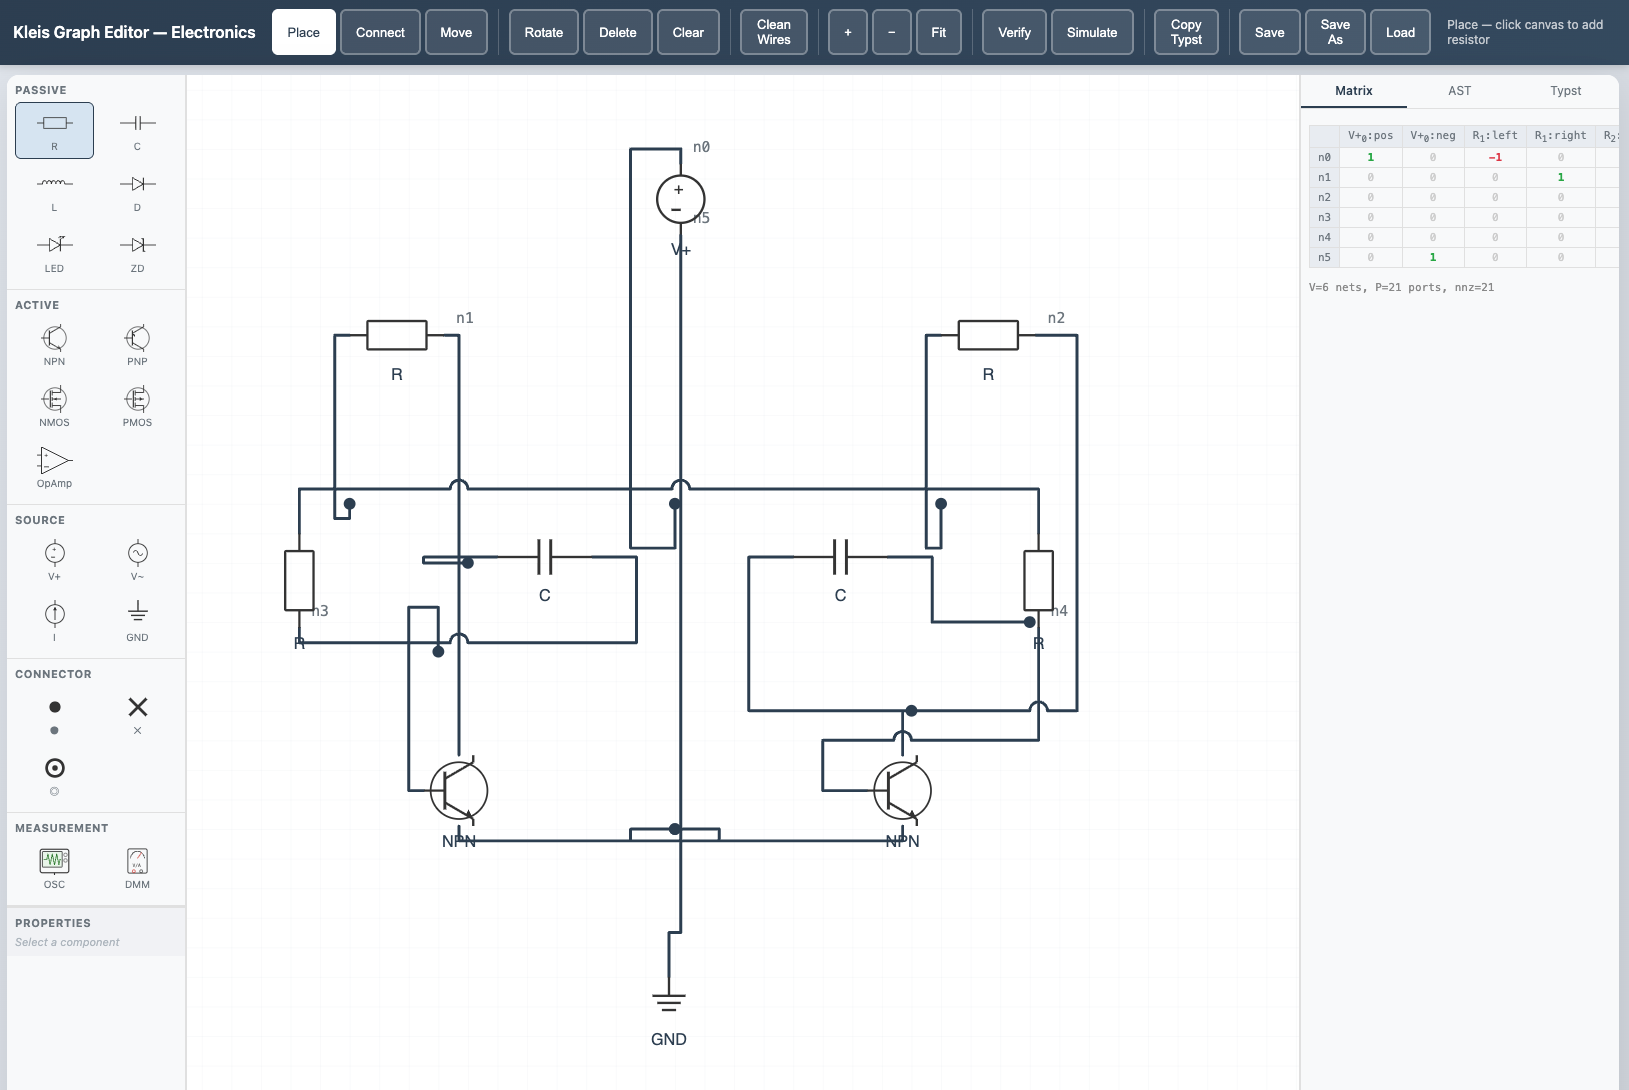Select the capacitor (C) component
1629x1090 pixels.
[x=137, y=130]
